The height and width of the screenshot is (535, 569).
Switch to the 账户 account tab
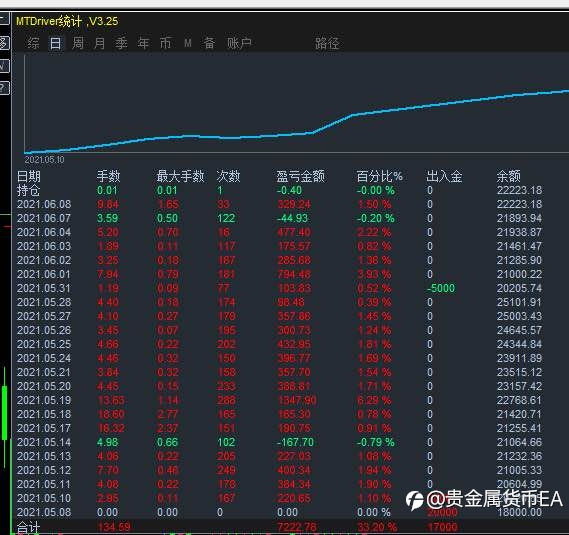pos(239,44)
